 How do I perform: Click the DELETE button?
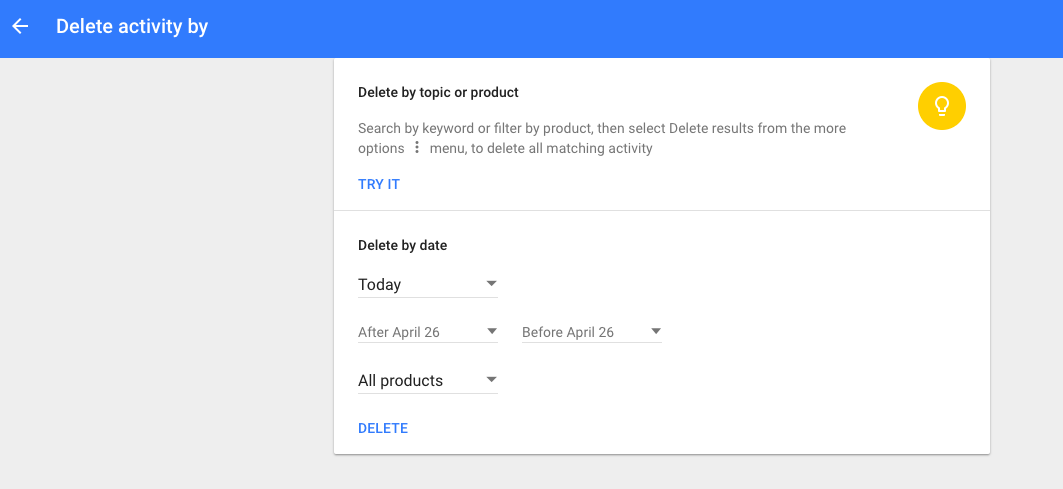pos(383,429)
